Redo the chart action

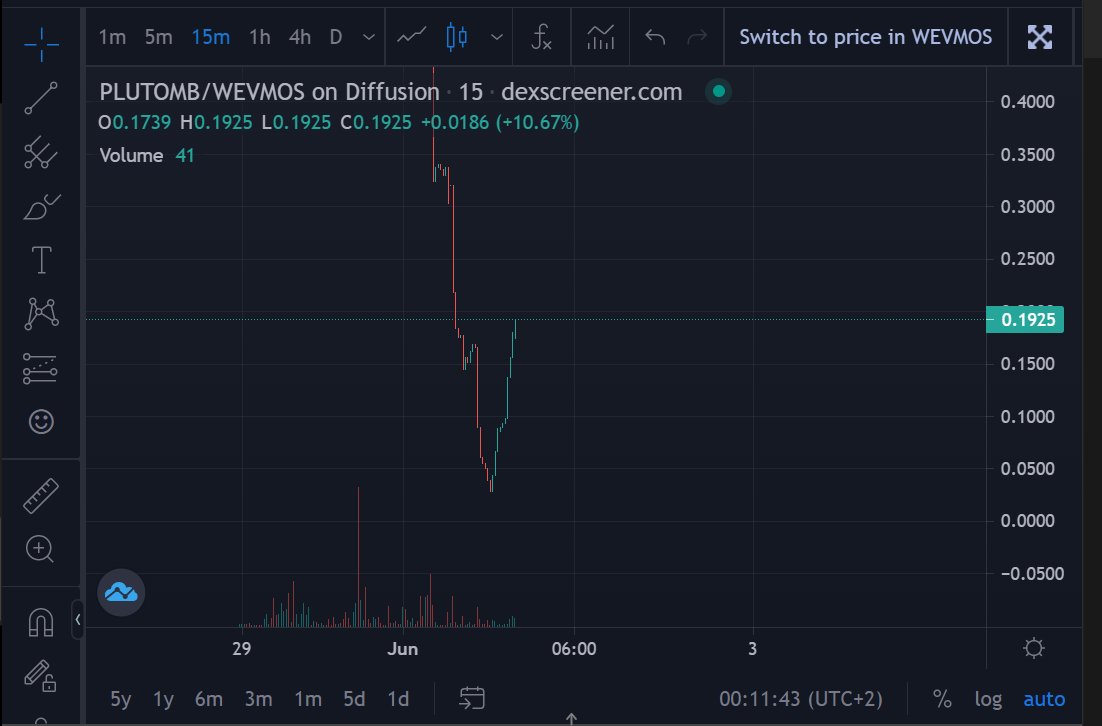coord(696,37)
